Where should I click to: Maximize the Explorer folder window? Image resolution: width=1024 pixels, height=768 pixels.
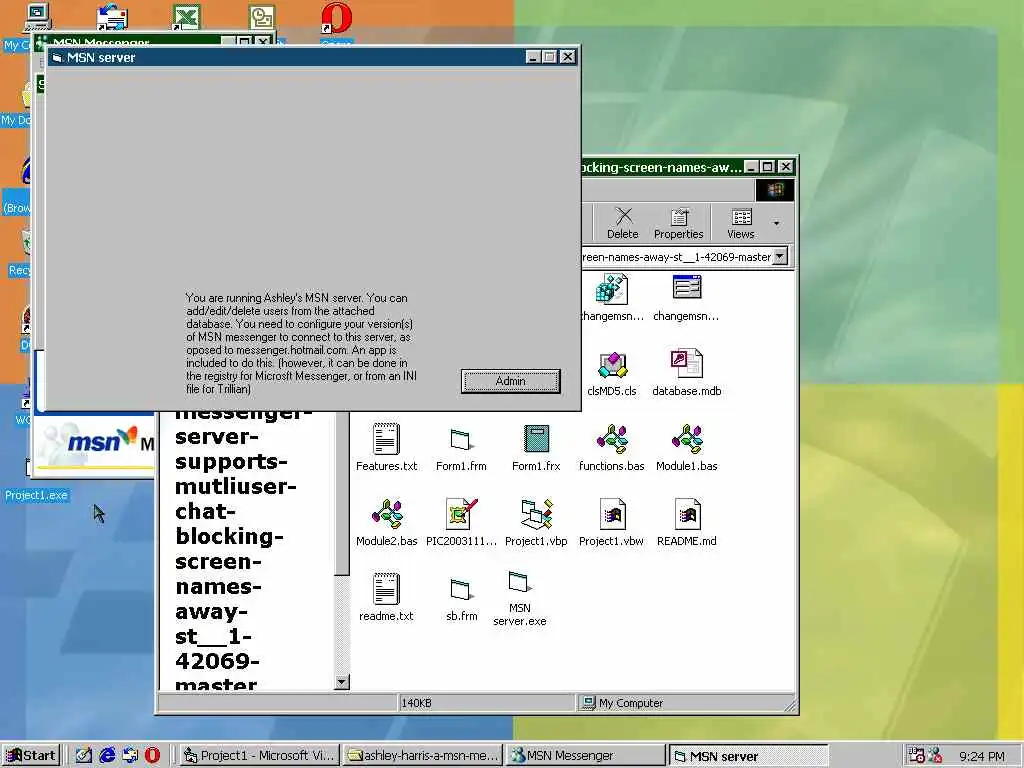768,167
